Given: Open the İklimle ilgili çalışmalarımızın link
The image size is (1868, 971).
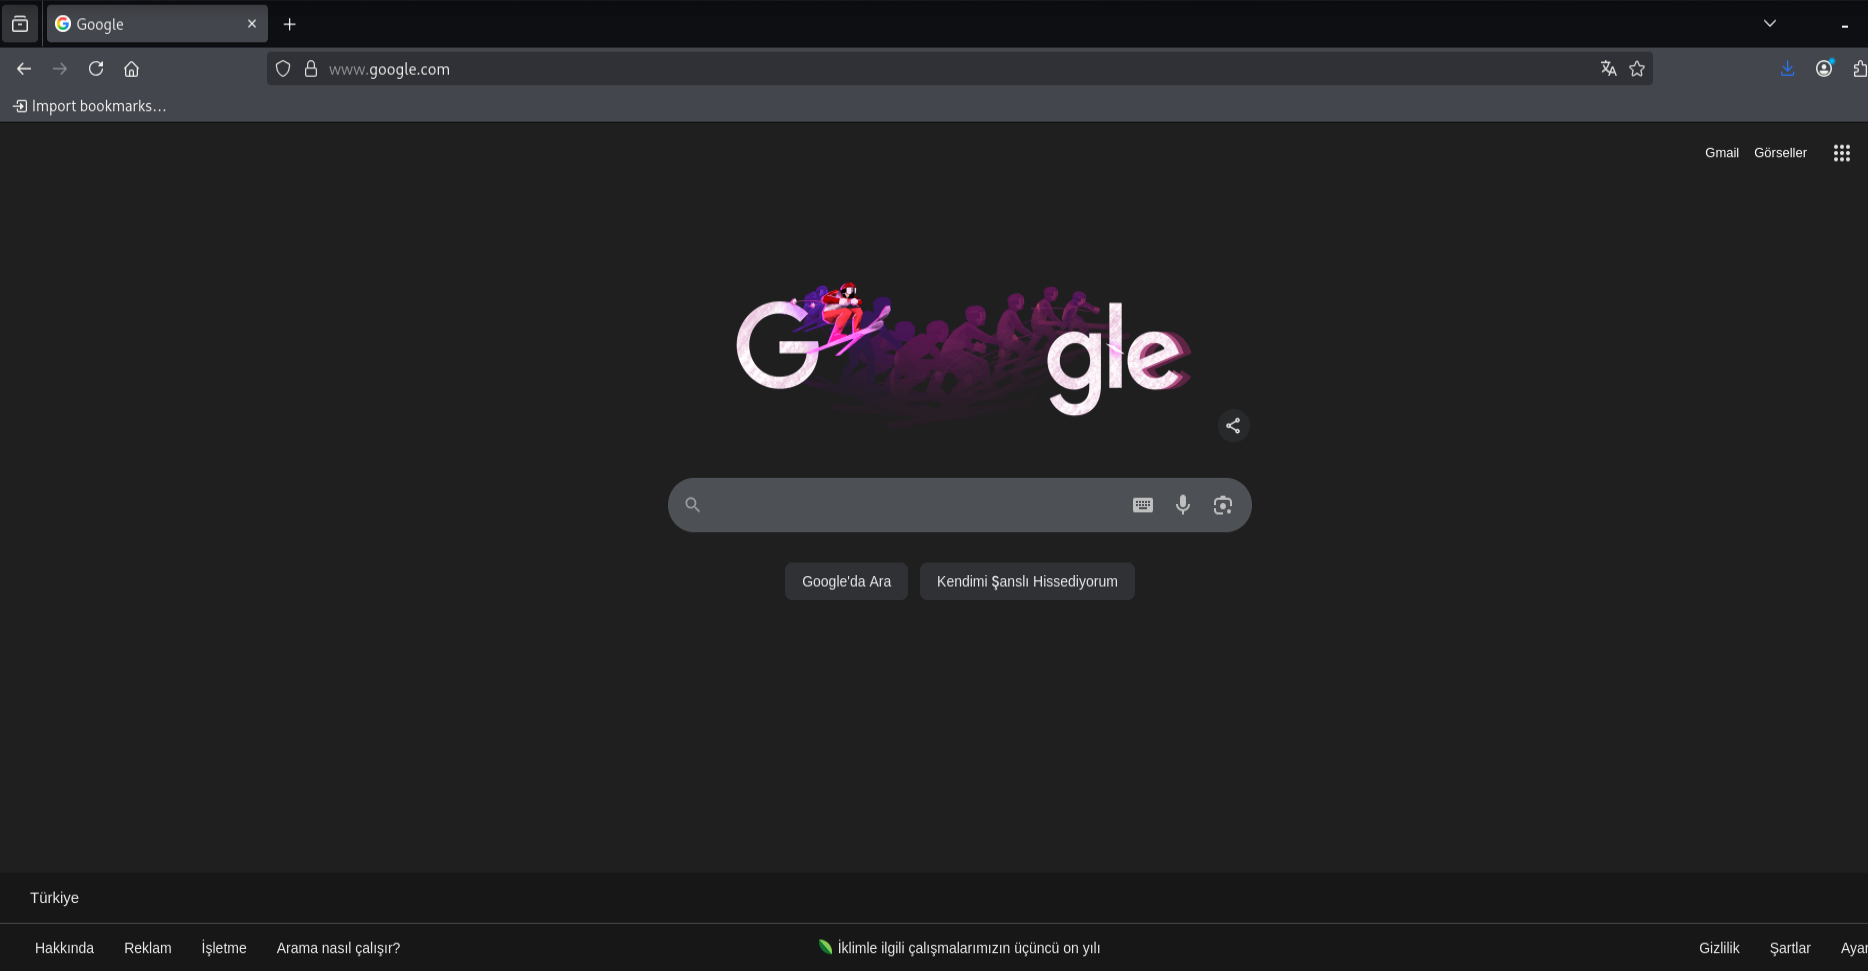Looking at the screenshot, I should [959, 948].
